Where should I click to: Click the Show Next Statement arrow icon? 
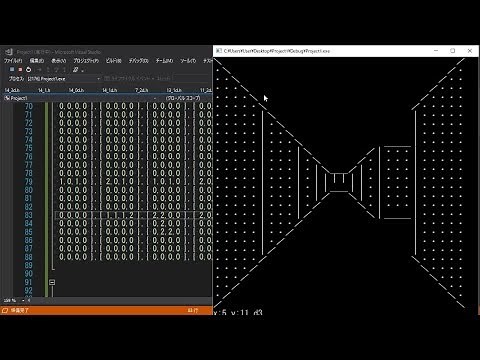click(x=39, y=69)
